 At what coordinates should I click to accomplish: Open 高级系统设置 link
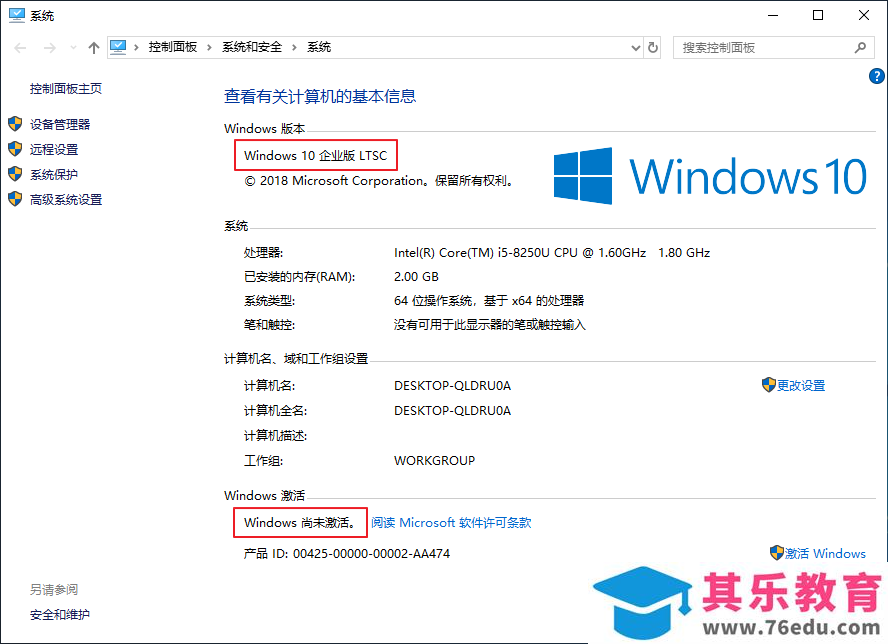pyautogui.click(x=66, y=199)
